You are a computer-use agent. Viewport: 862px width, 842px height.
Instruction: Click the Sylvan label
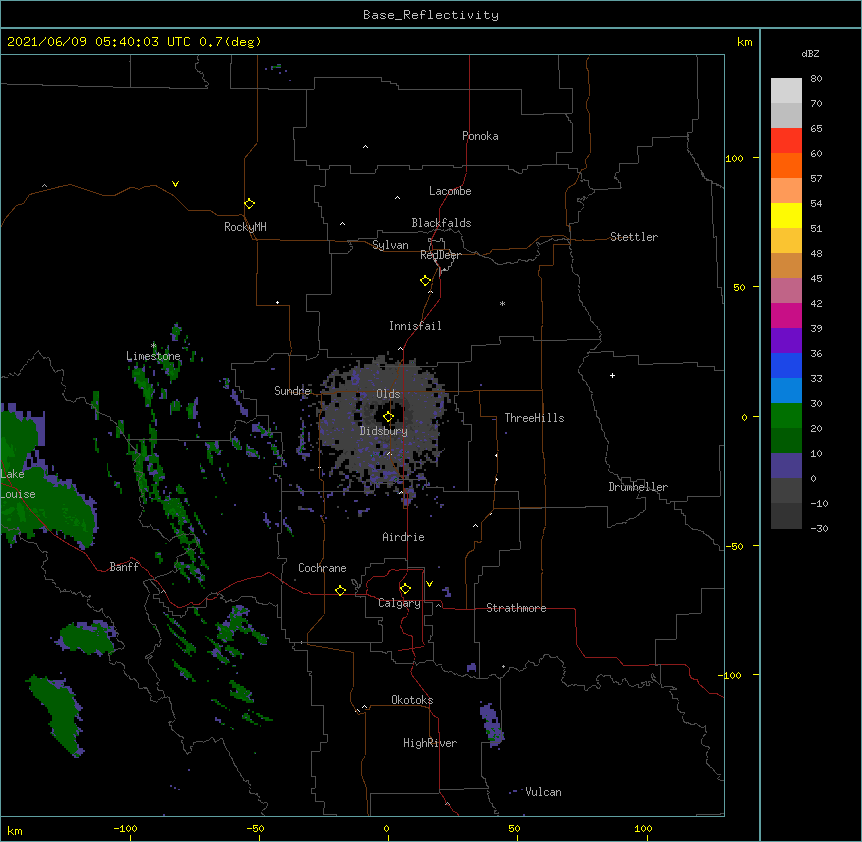click(x=390, y=245)
